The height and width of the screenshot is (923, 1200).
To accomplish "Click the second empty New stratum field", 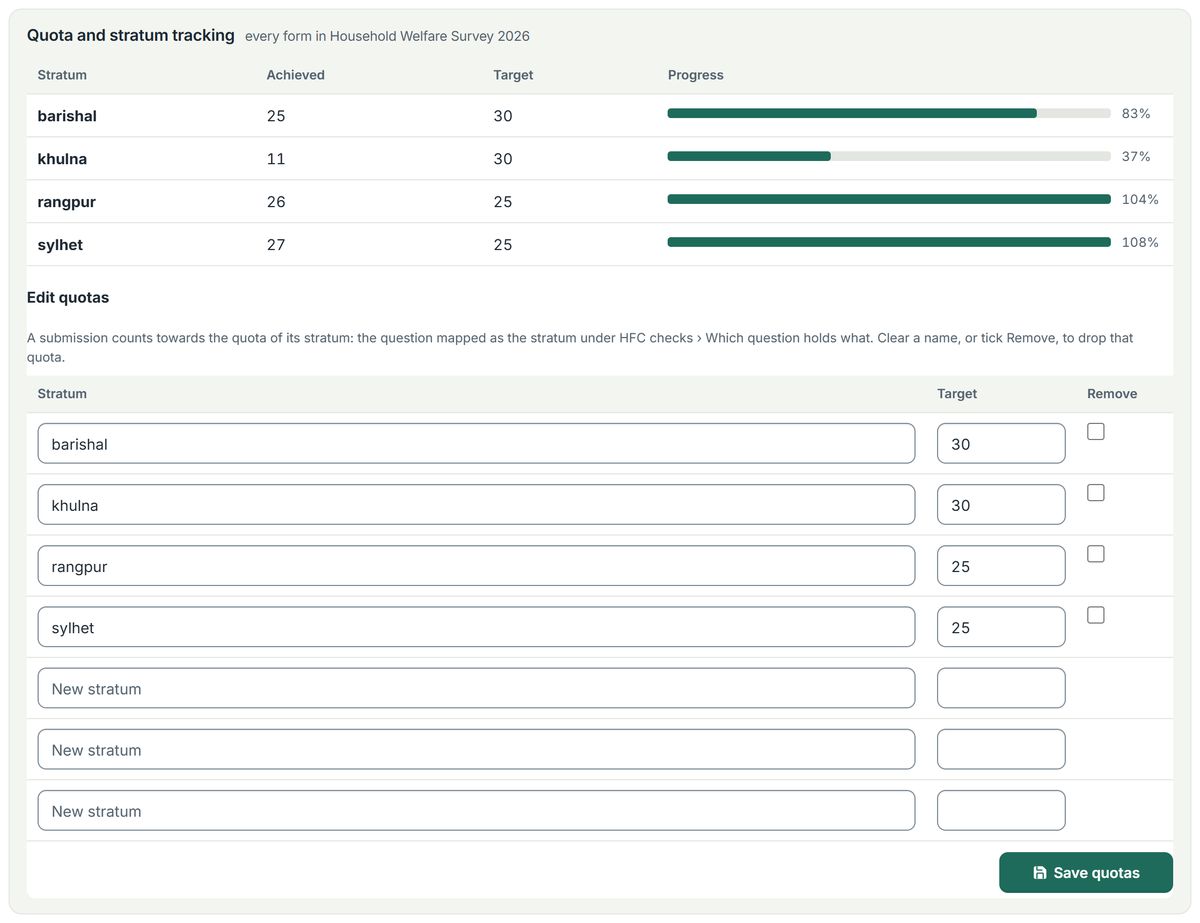I will (476, 749).
